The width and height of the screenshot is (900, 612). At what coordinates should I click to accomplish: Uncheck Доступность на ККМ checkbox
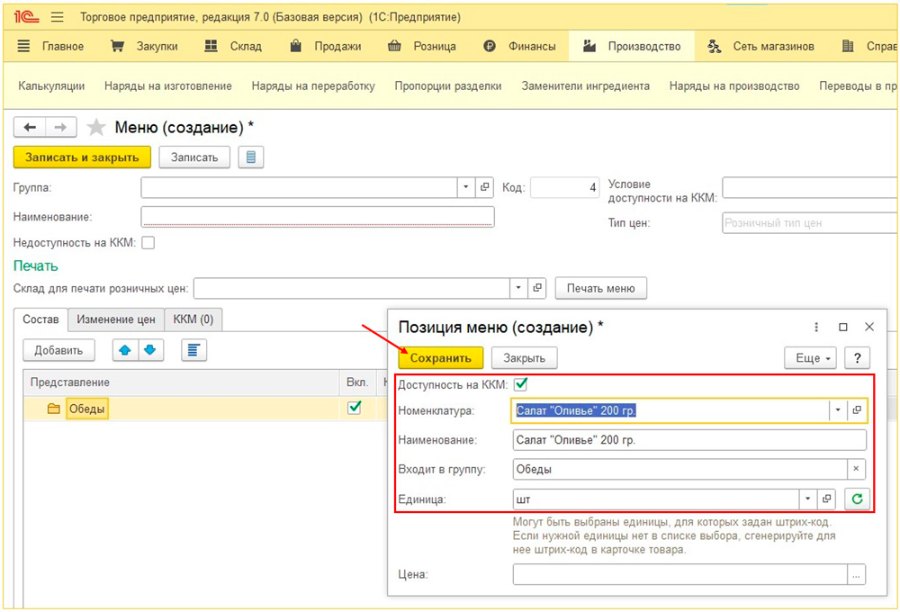click(x=521, y=384)
